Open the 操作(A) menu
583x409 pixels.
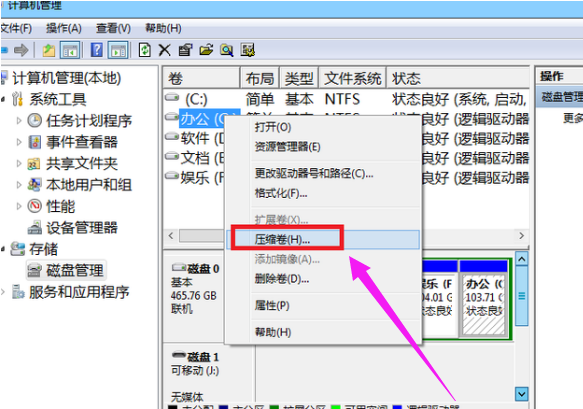click(x=64, y=28)
